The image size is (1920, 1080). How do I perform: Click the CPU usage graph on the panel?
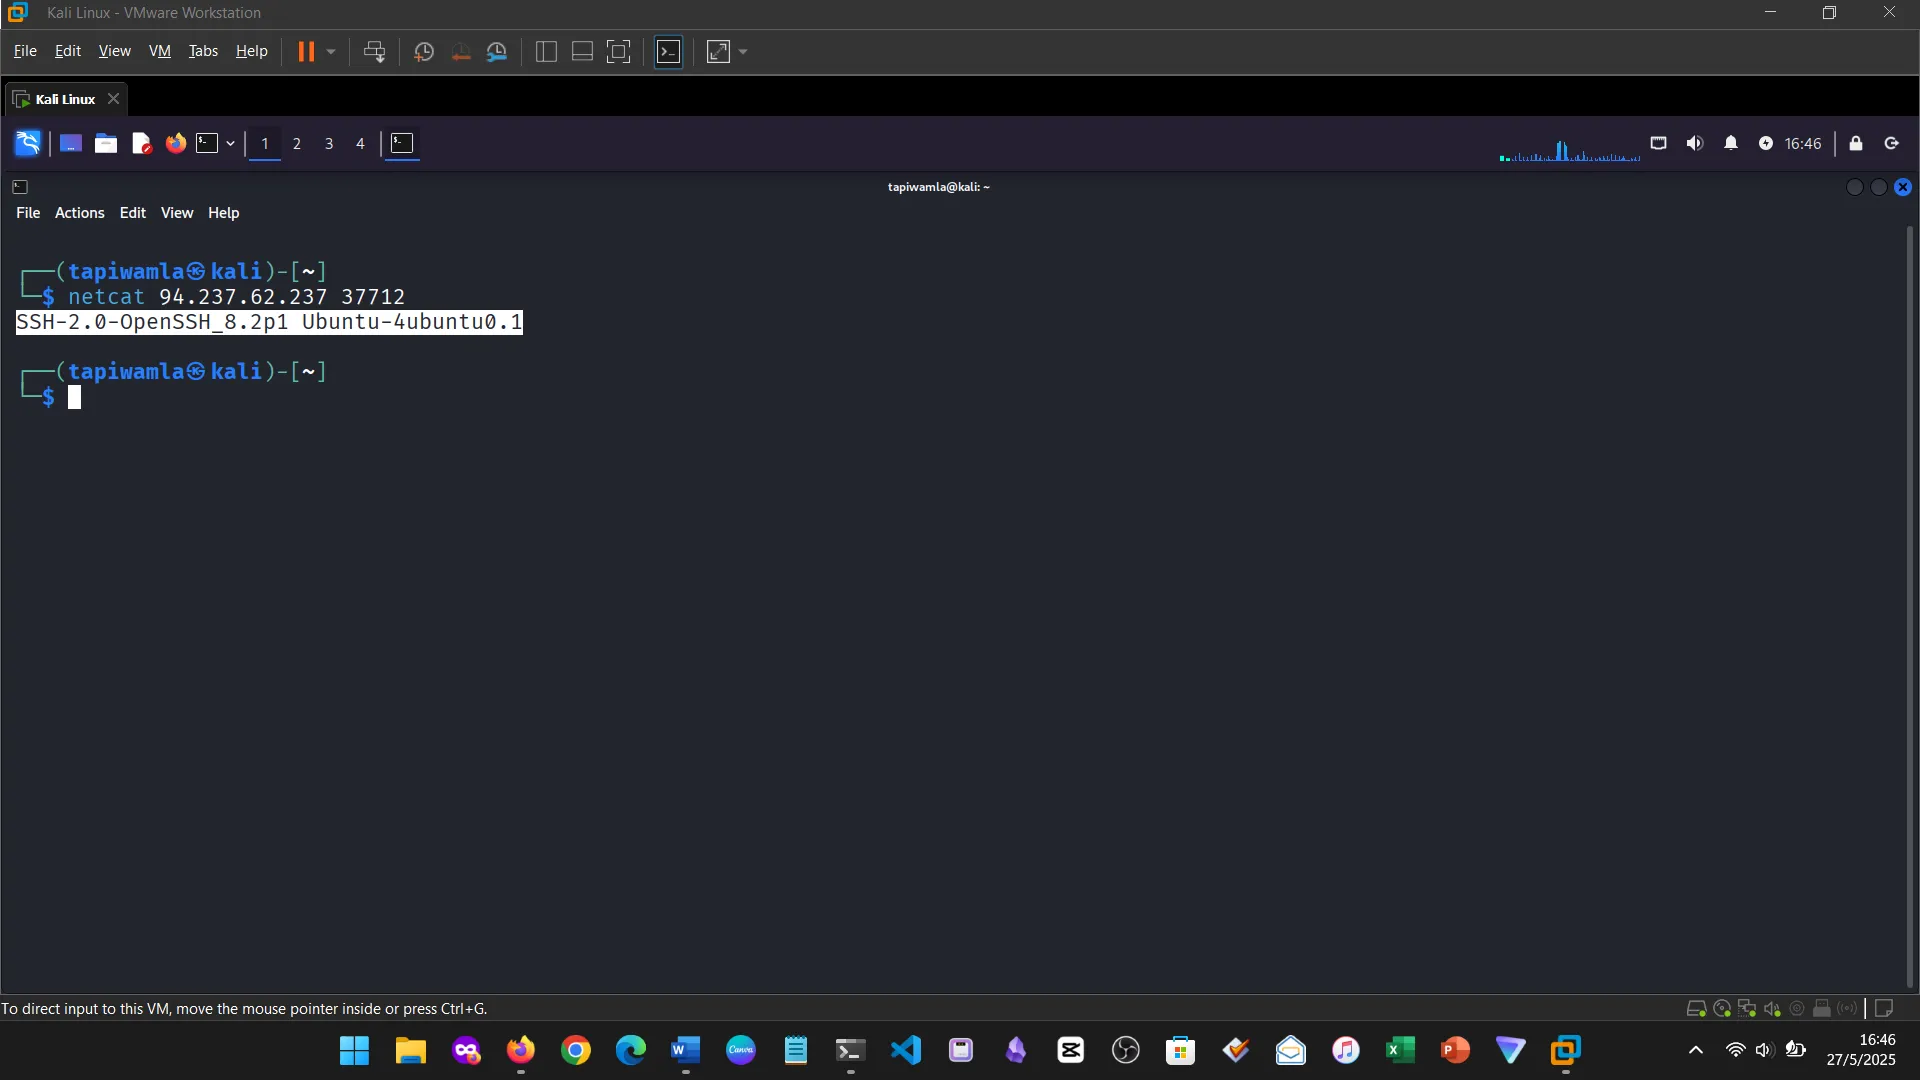1568,148
